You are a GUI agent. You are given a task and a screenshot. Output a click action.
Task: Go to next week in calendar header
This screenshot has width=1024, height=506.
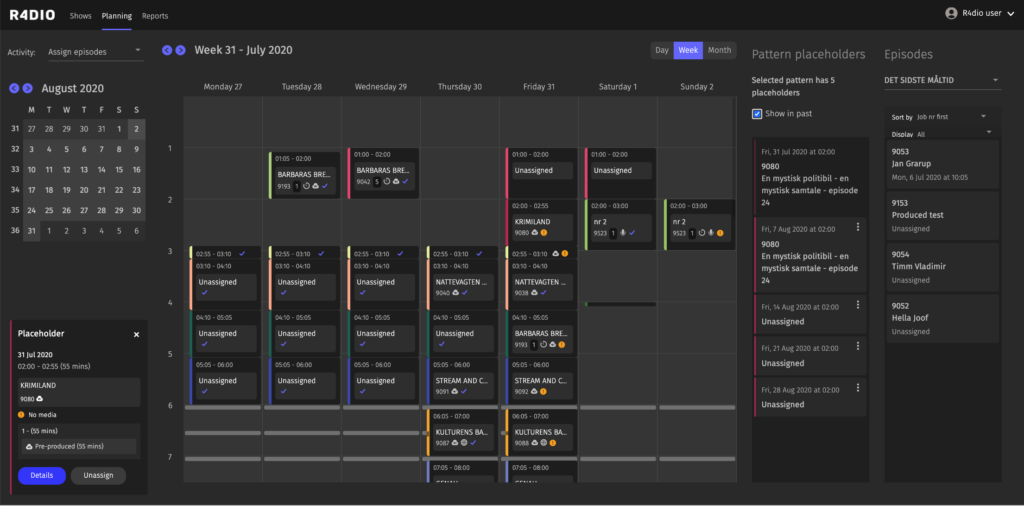point(181,50)
